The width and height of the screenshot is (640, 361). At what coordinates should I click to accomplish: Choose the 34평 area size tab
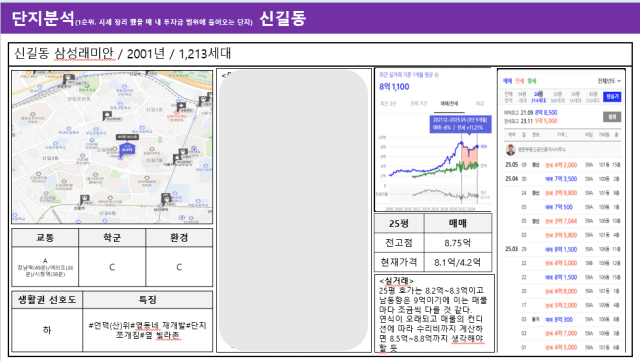[575, 97]
